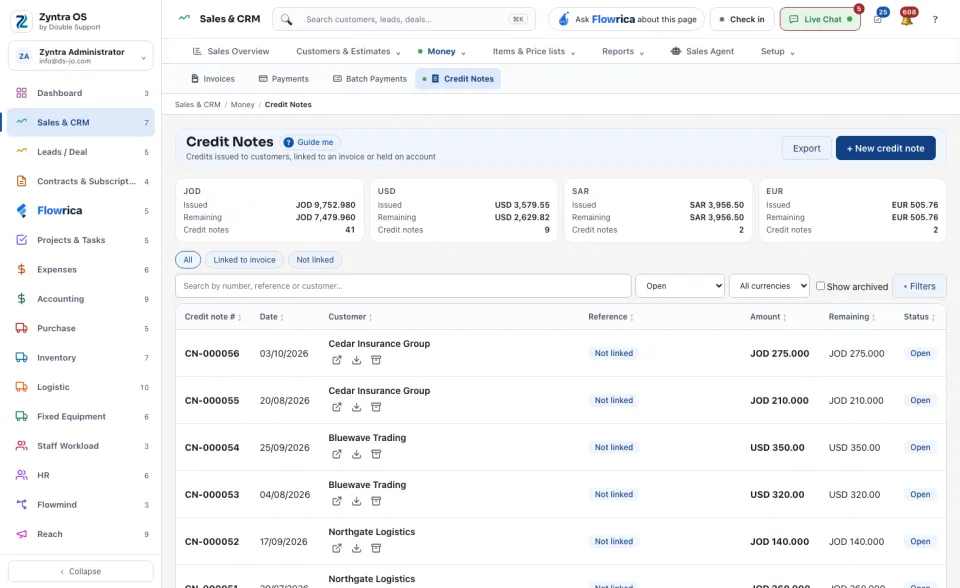Click the Guide me button
Image resolution: width=960 pixels, height=588 pixels.
click(x=309, y=142)
